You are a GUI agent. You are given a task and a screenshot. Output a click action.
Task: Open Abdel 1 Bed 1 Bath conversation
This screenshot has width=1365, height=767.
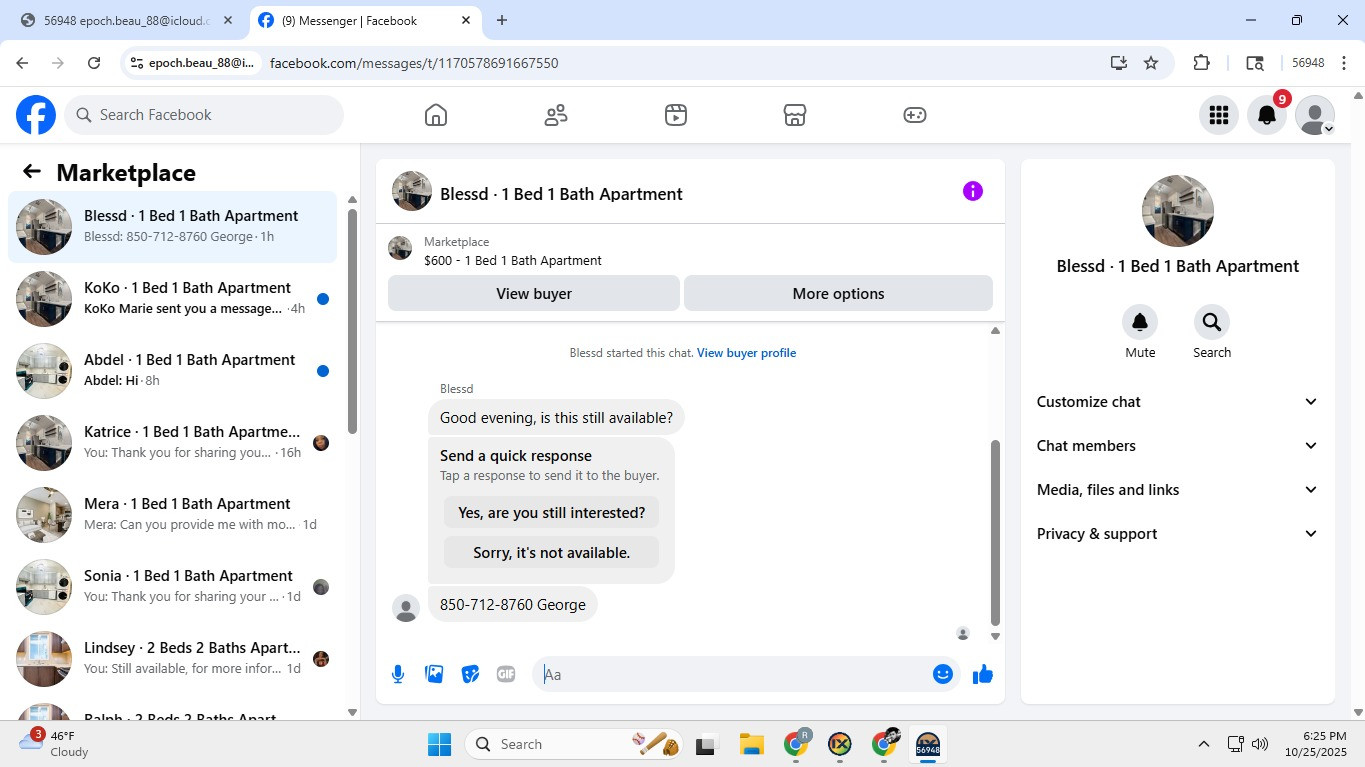click(x=173, y=371)
